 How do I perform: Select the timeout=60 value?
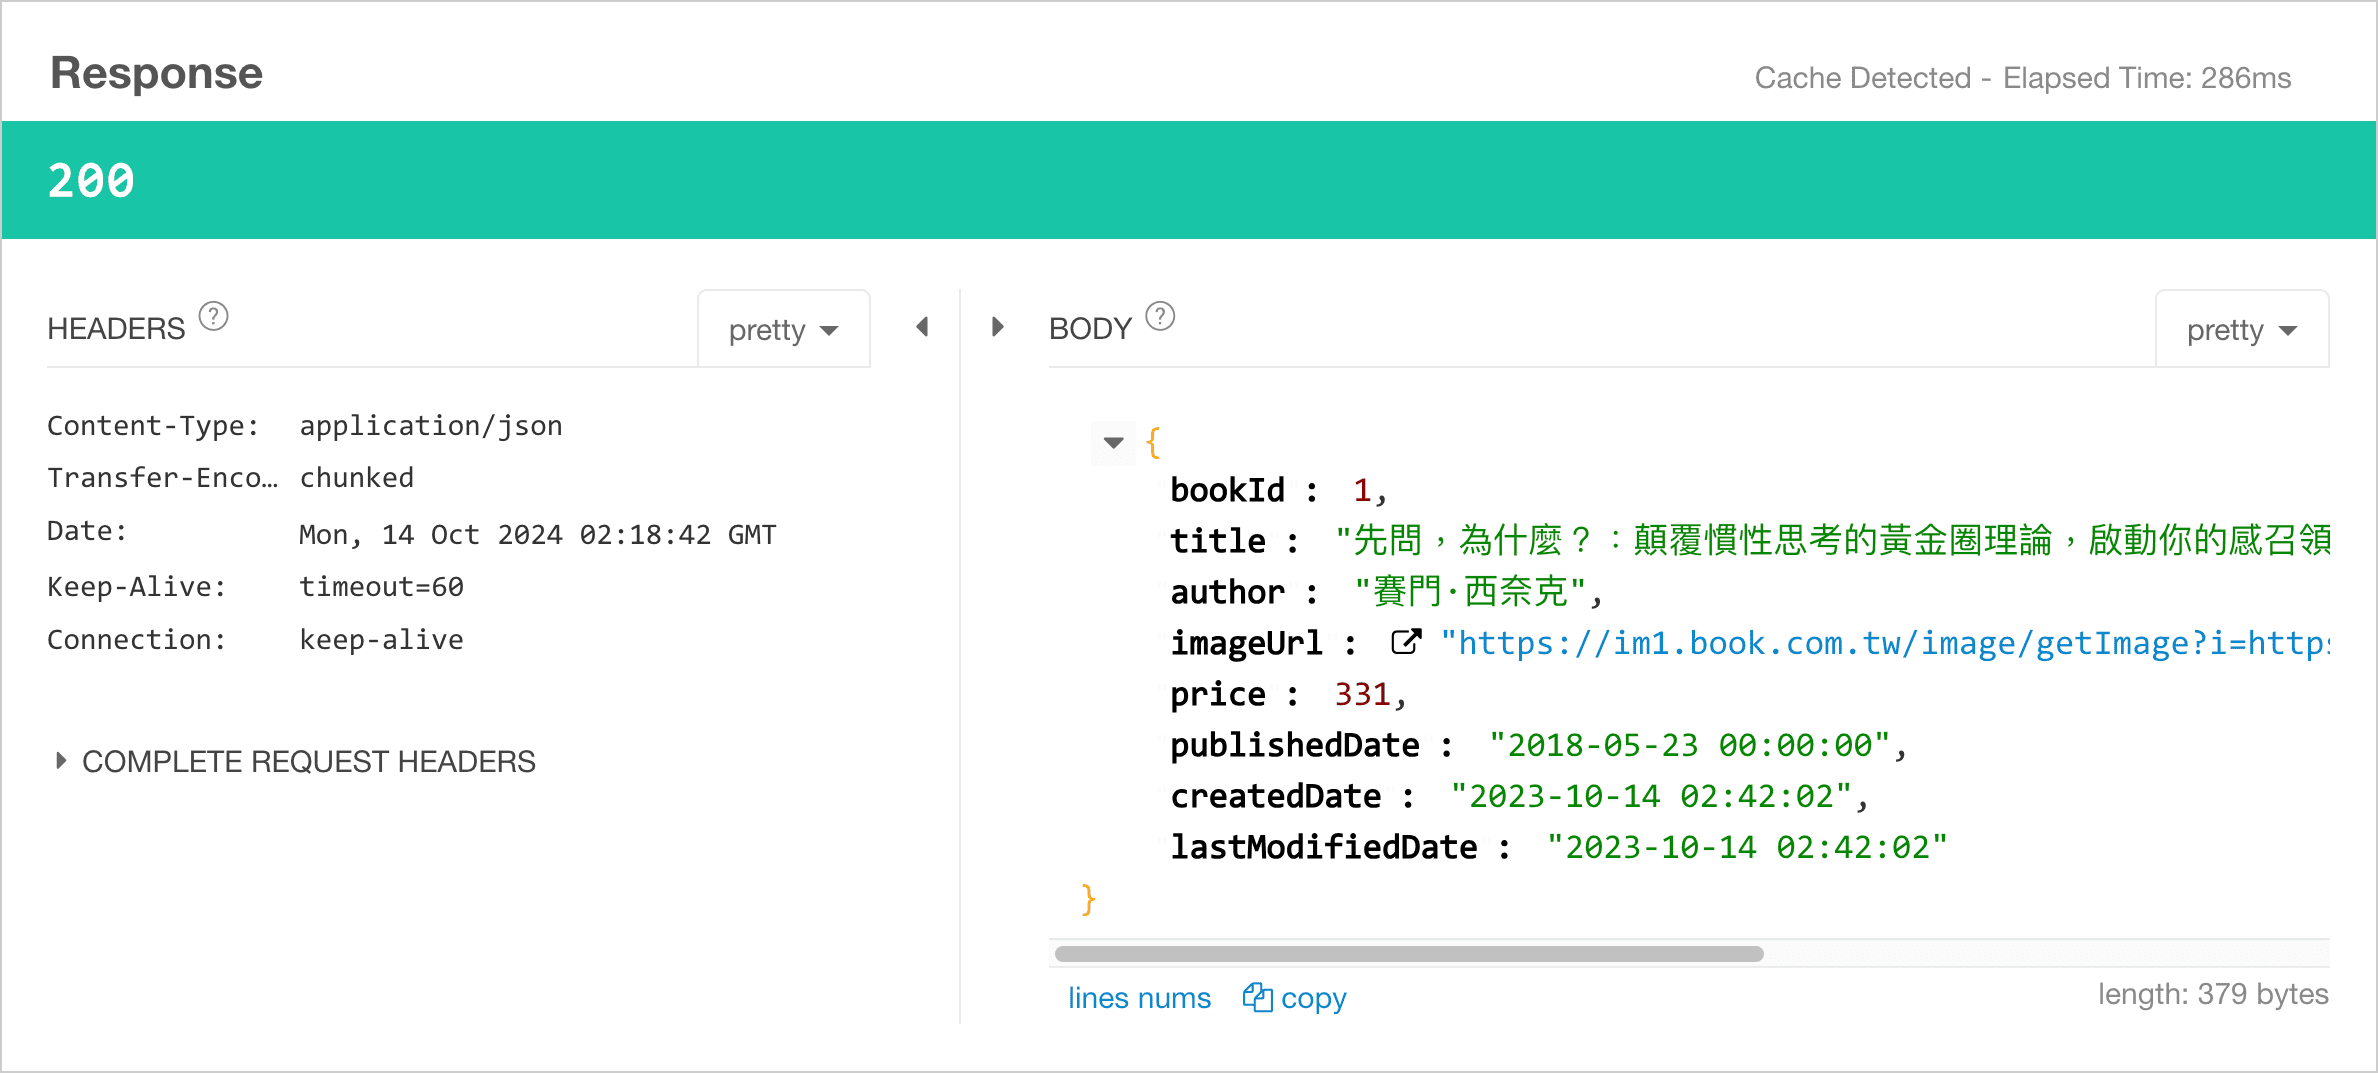382,587
